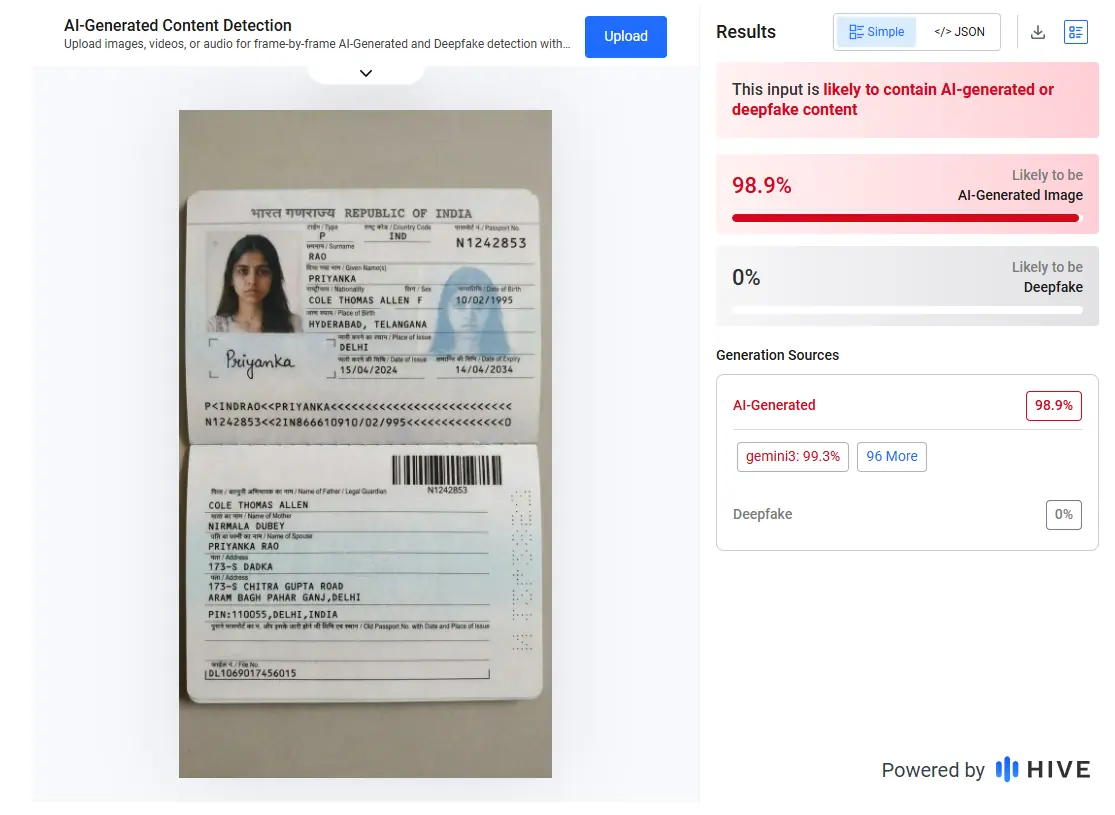Click the Deepfake empty progress bar
The image size is (1115, 815).
[x=907, y=310]
